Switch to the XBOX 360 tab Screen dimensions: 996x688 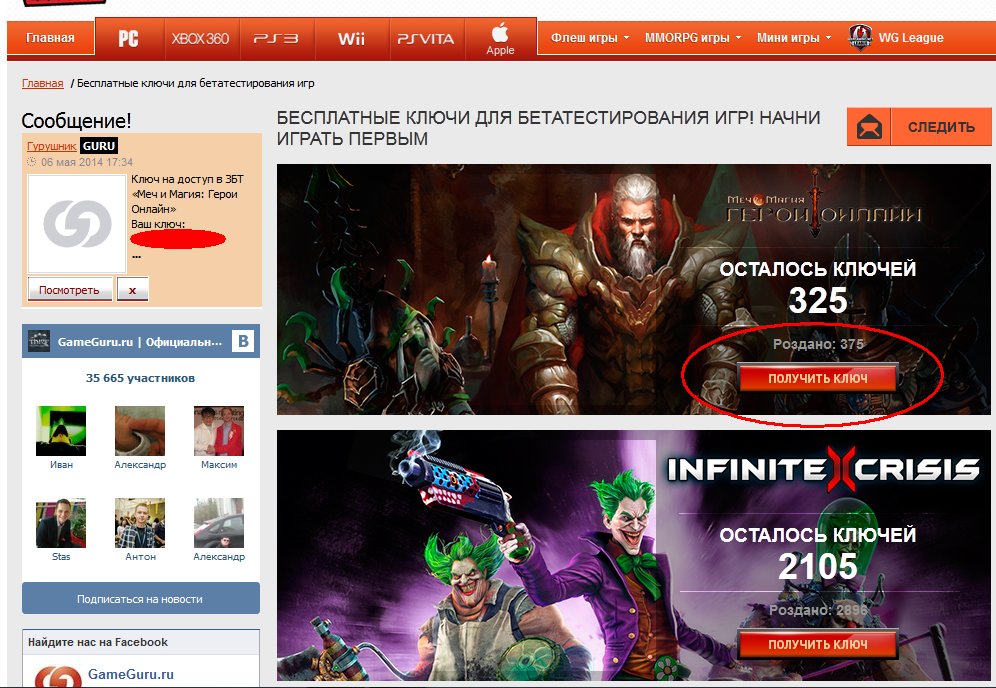[201, 39]
